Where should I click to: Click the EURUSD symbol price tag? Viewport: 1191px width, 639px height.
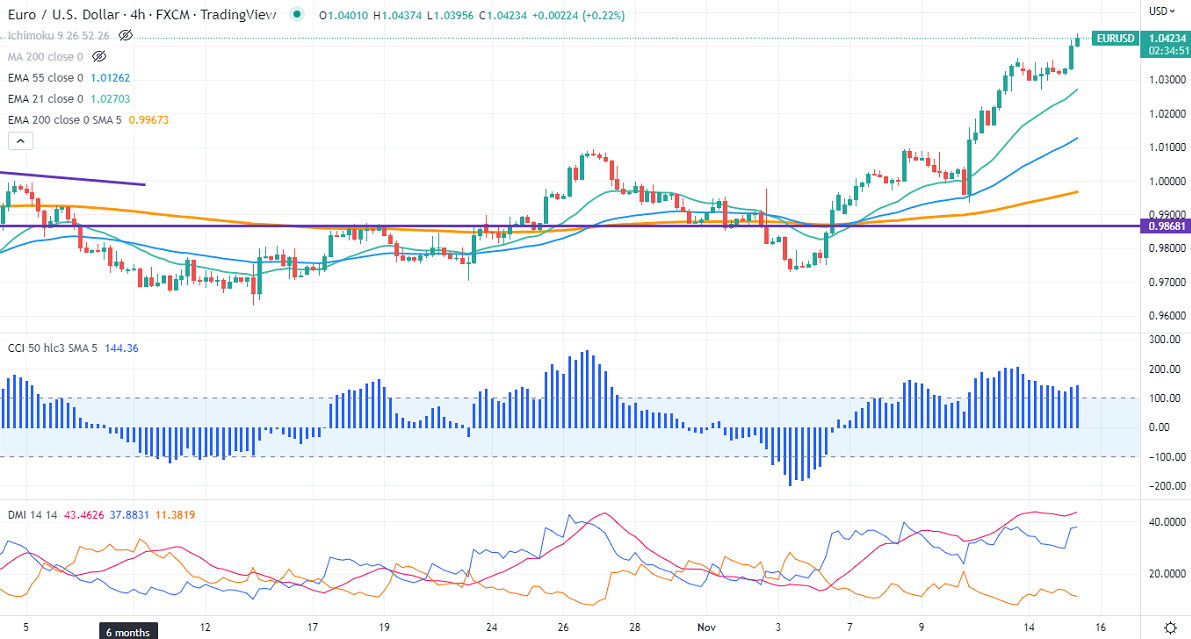[x=1115, y=39]
